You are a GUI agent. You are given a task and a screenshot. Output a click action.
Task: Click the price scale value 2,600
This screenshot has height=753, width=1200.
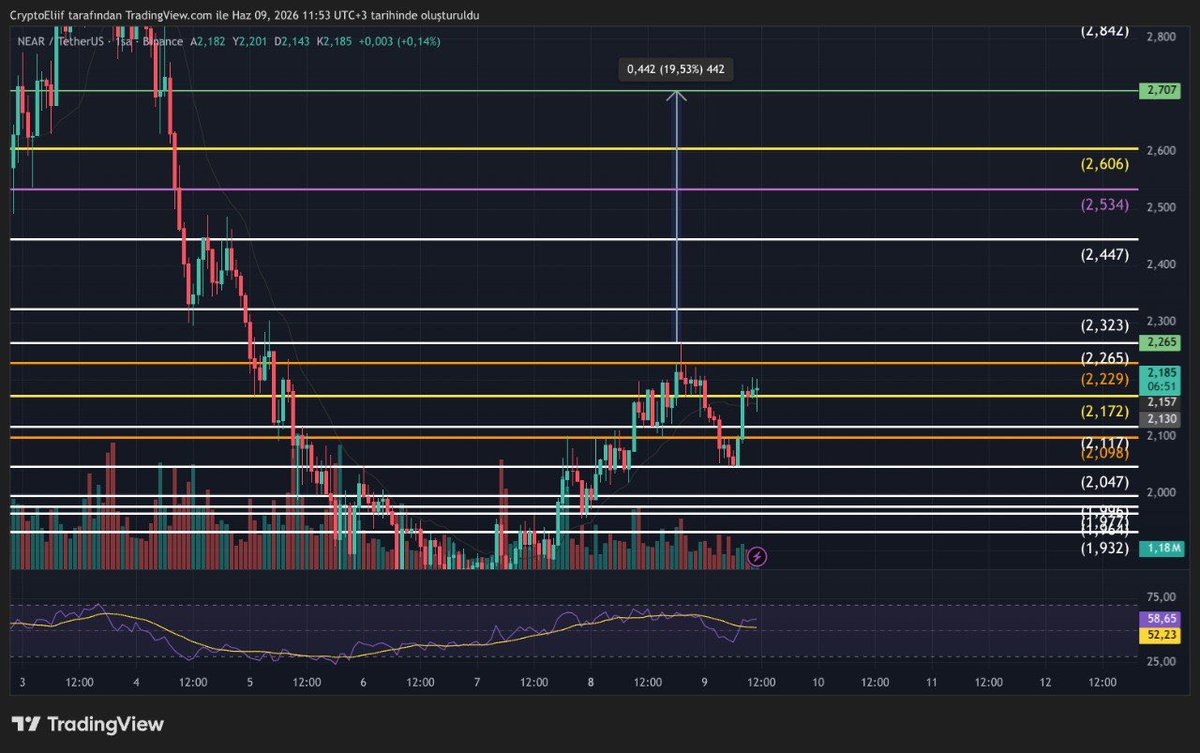click(1160, 151)
